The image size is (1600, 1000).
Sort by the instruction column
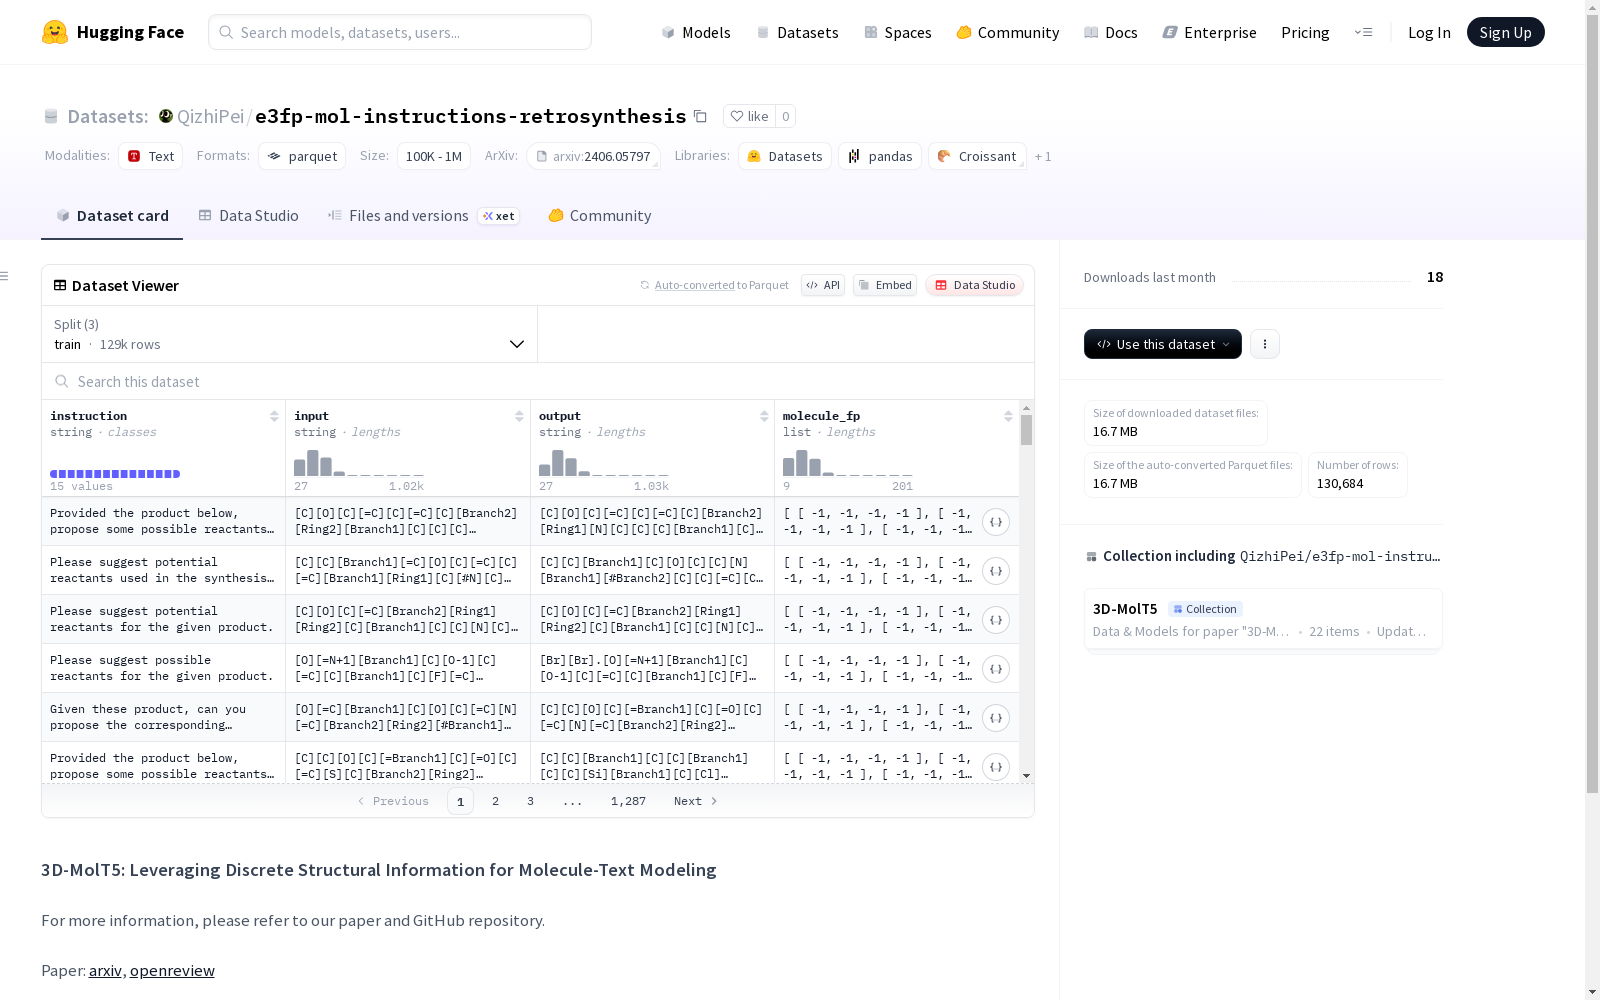point(274,416)
